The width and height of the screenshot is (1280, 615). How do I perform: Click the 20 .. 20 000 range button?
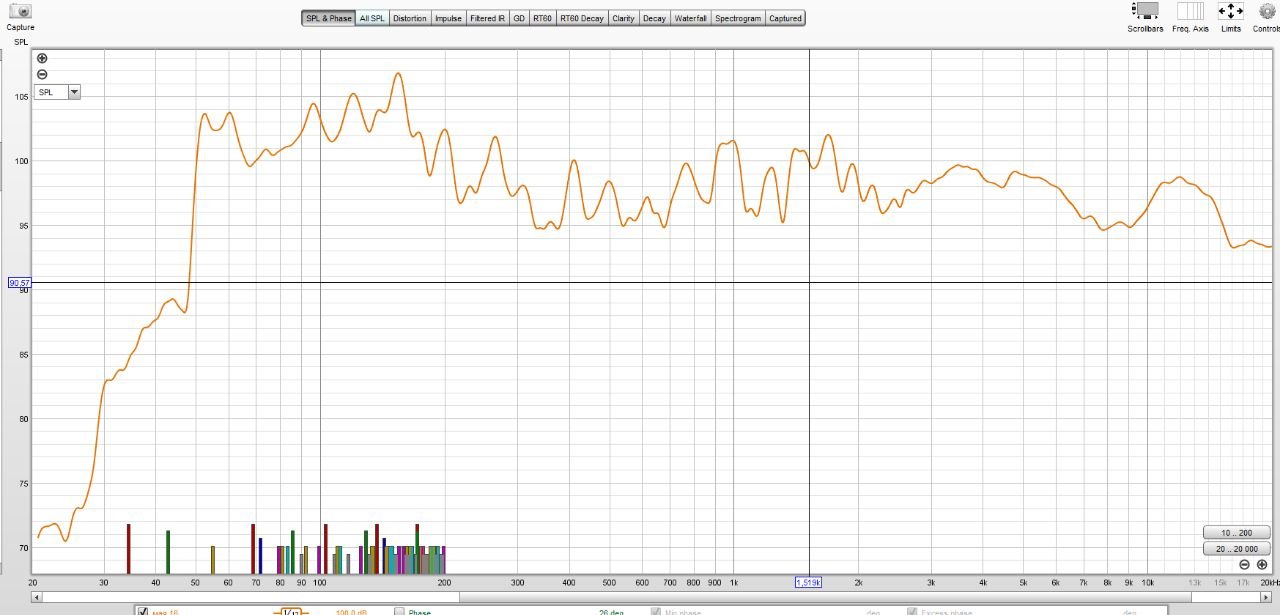(1236, 549)
